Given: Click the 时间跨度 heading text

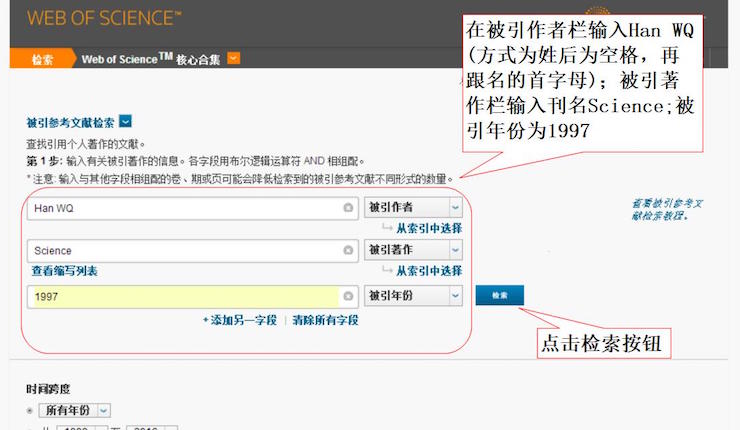Looking at the screenshot, I should (x=48, y=389).
